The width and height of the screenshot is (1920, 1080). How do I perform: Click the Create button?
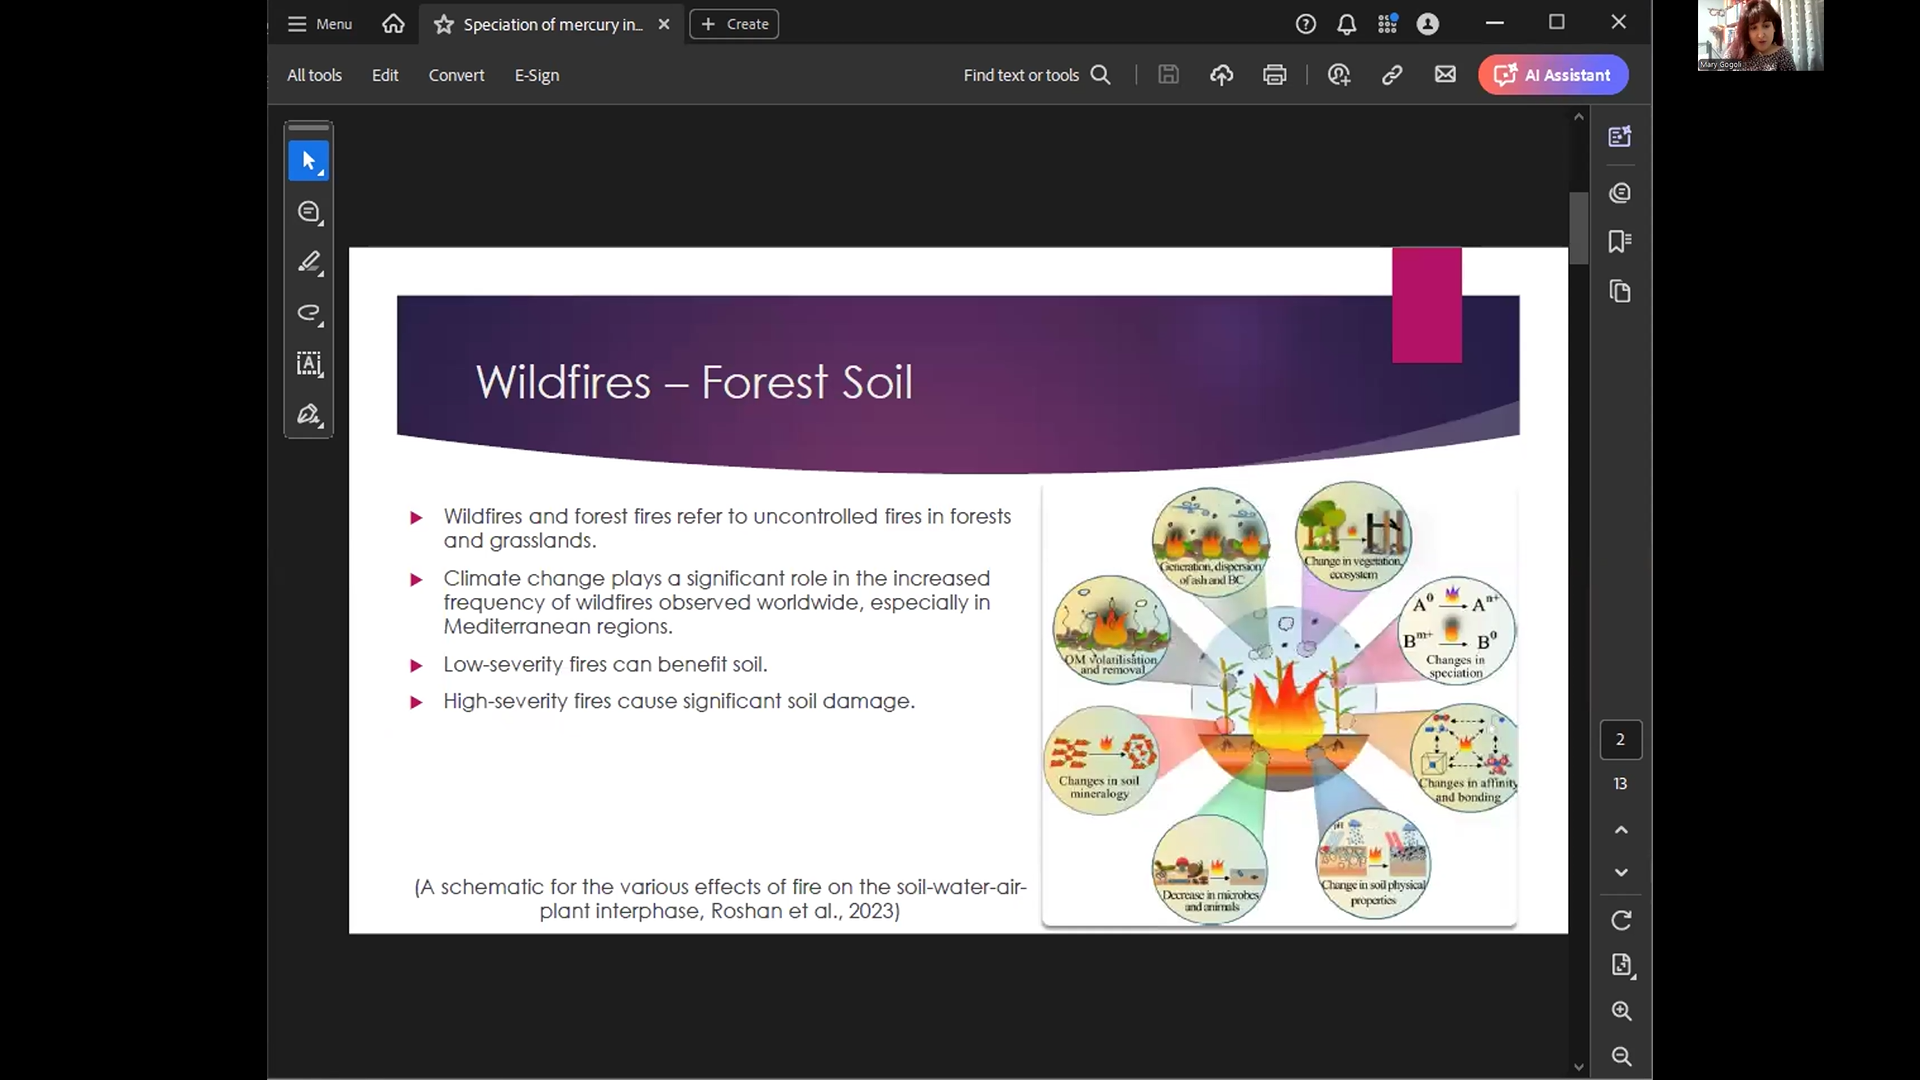[x=734, y=24]
